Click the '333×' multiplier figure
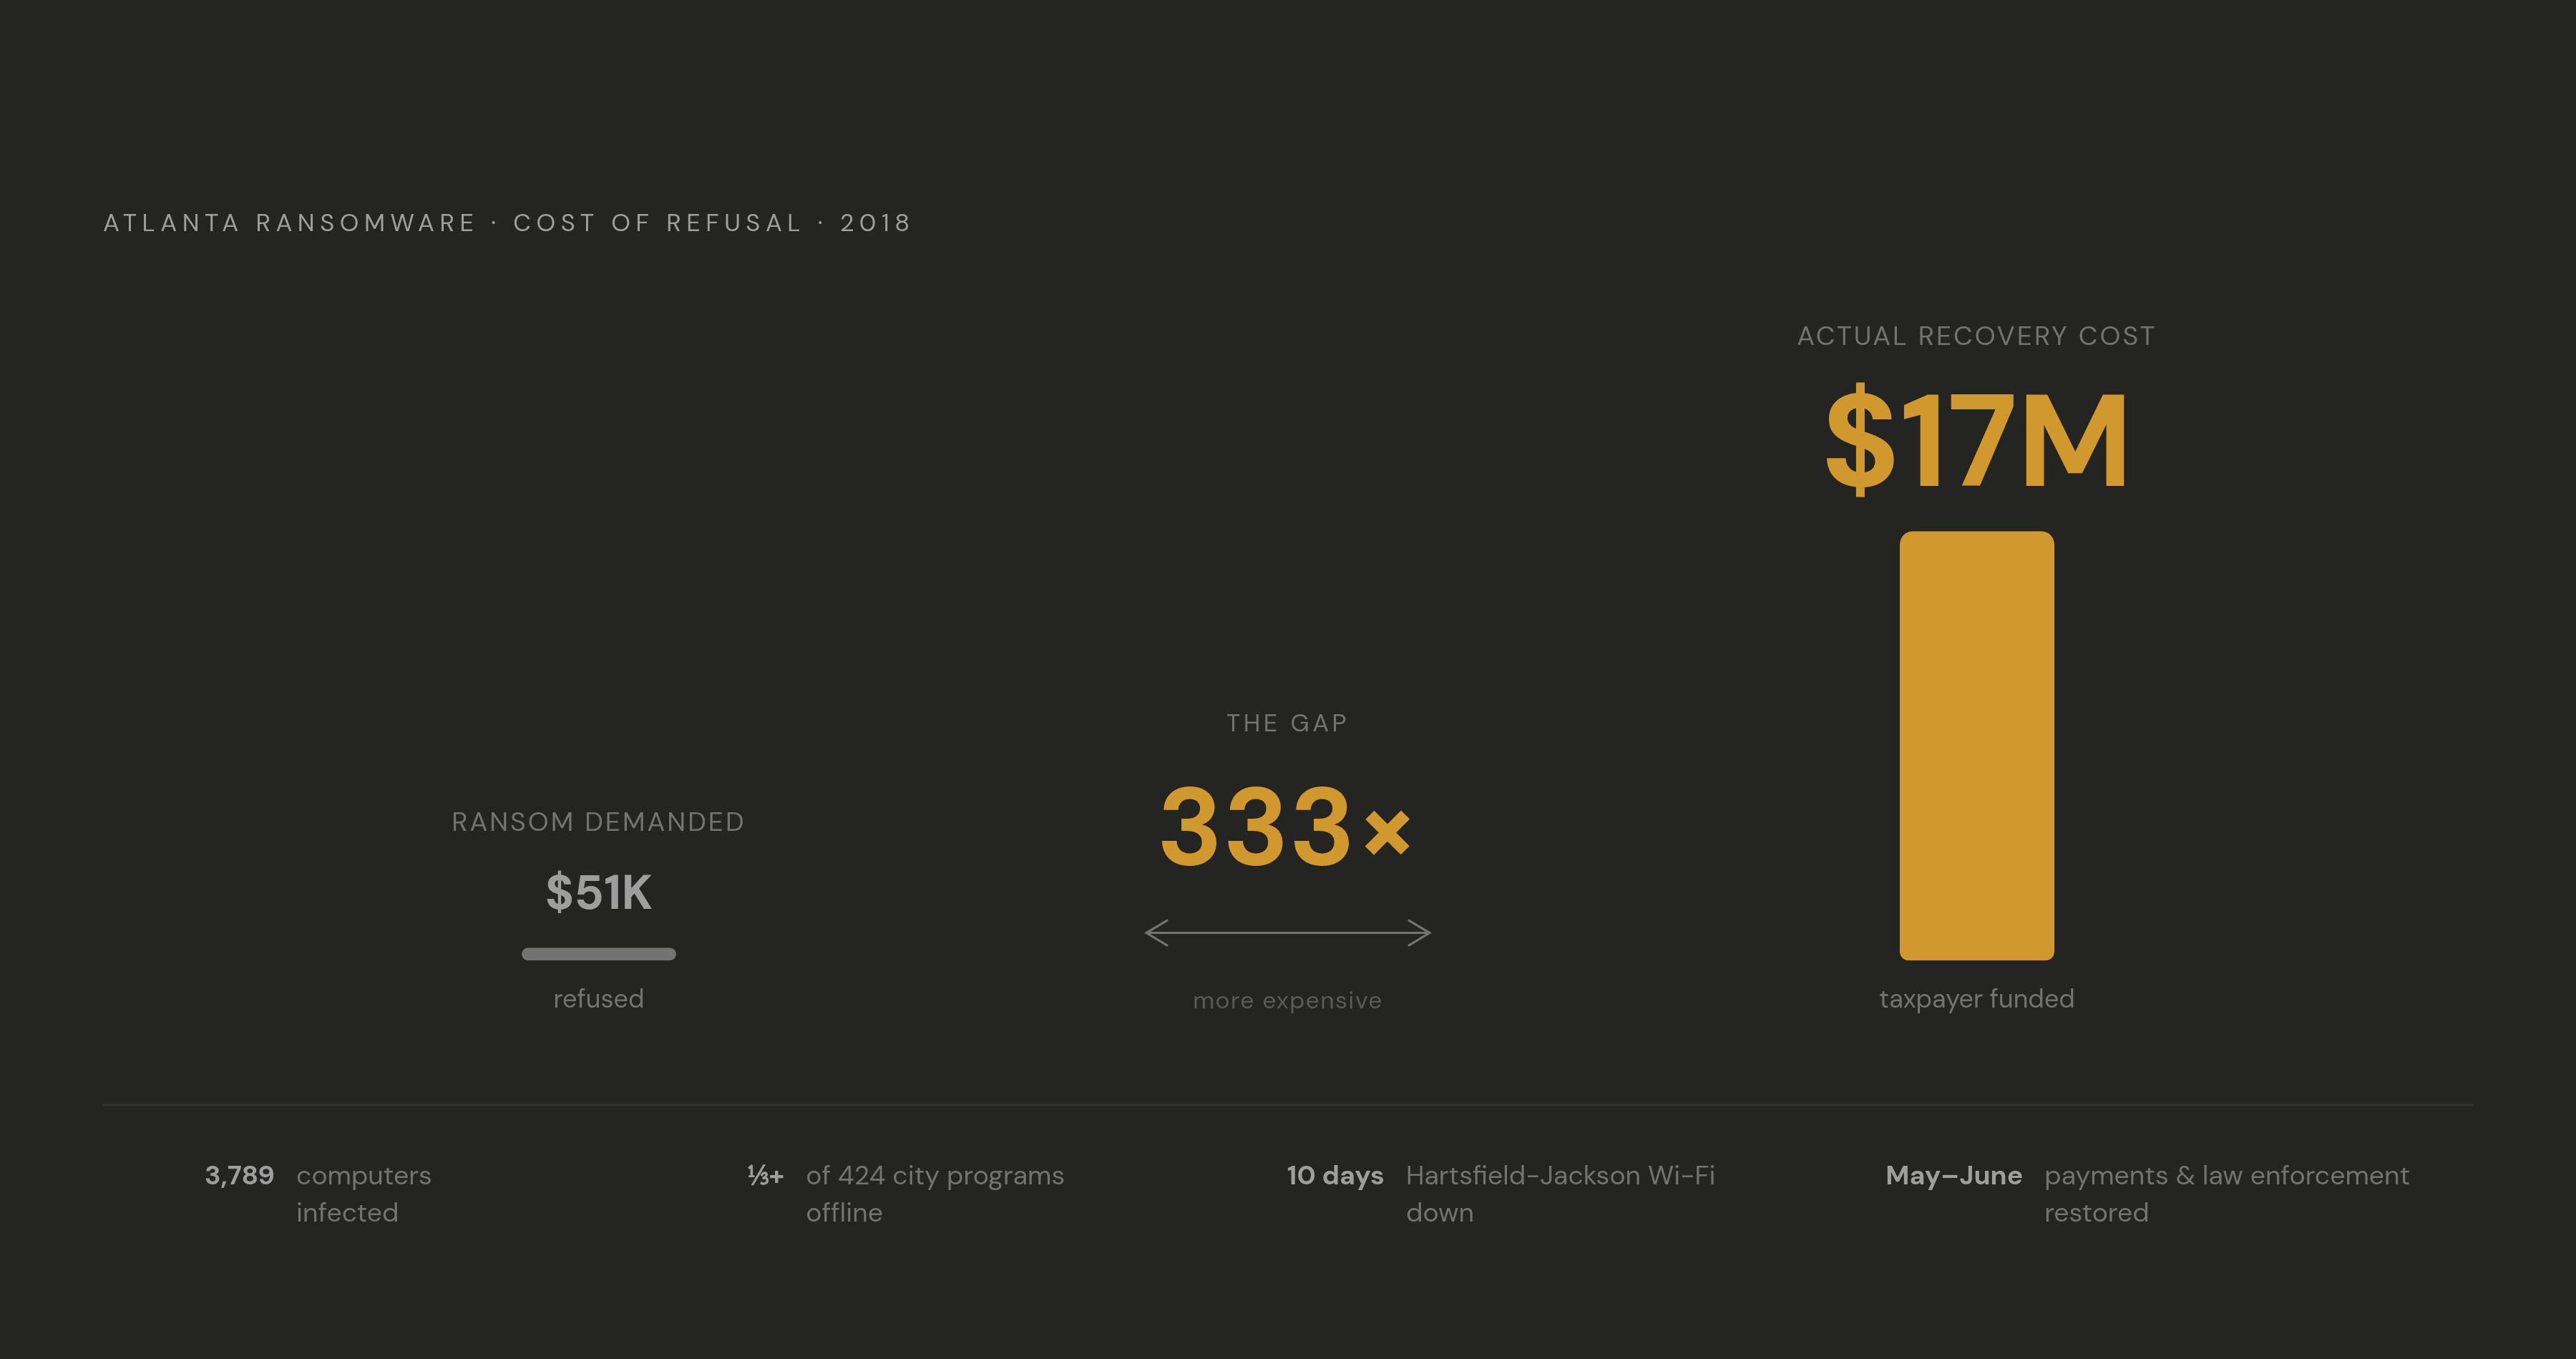Screen dimensions: 2576x1359 click(1286, 827)
